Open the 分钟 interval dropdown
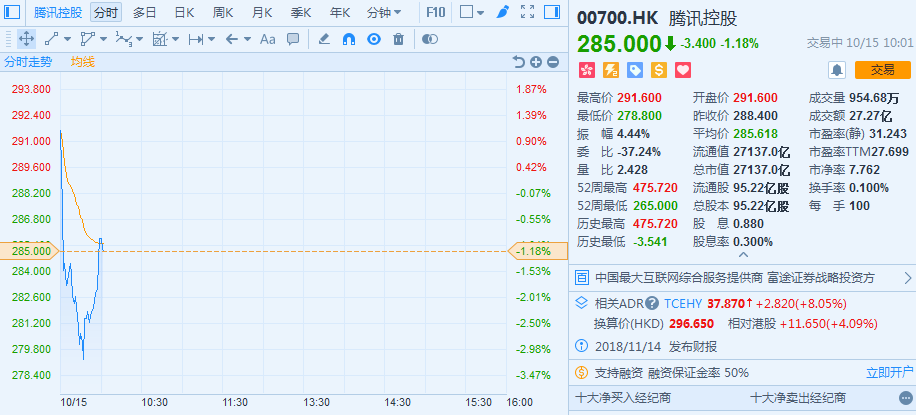This screenshot has width=916, height=415. point(384,13)
